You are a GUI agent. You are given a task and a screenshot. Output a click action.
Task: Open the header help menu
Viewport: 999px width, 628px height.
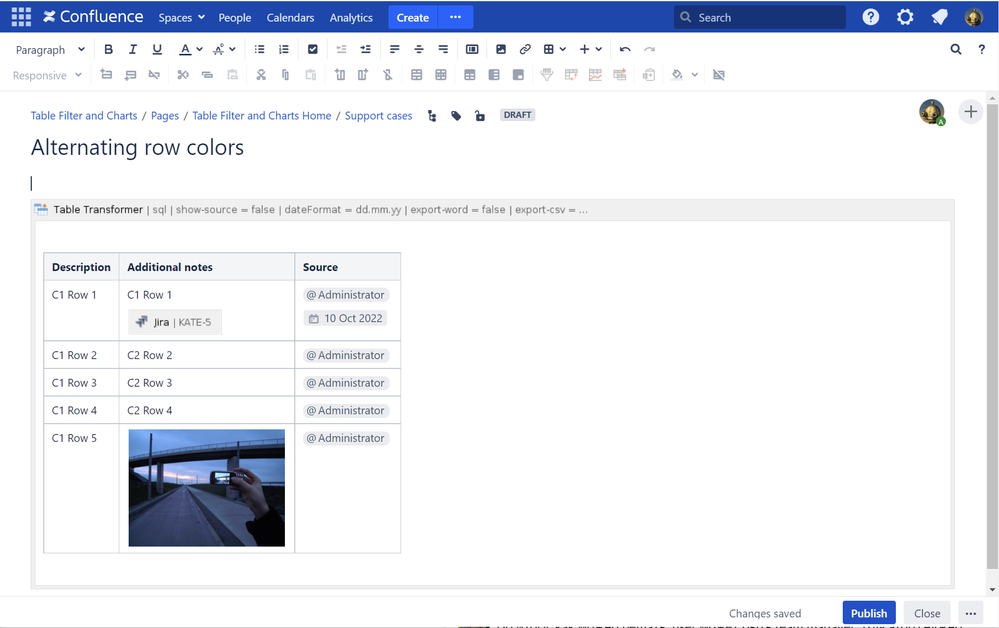pos(870,17)
